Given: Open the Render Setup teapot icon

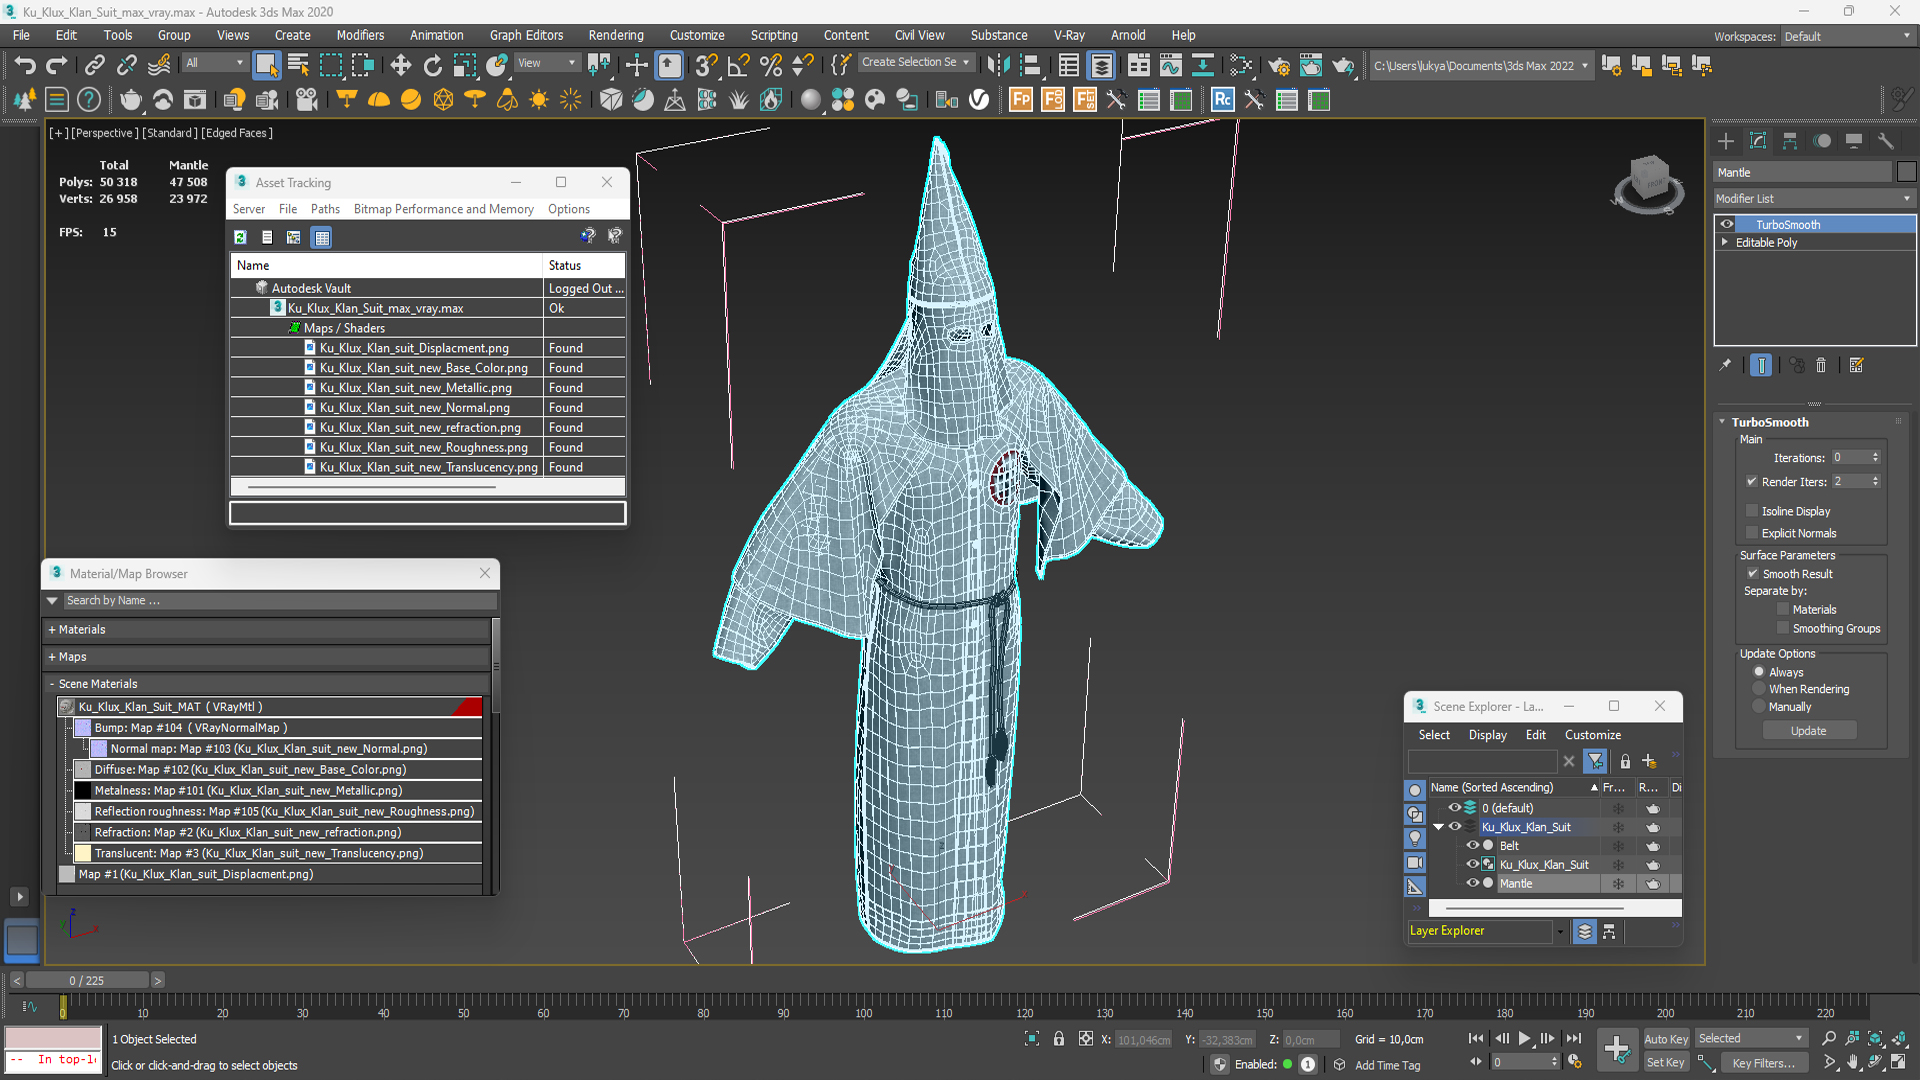Looking at the screenshot, I should click(1278, 66).
